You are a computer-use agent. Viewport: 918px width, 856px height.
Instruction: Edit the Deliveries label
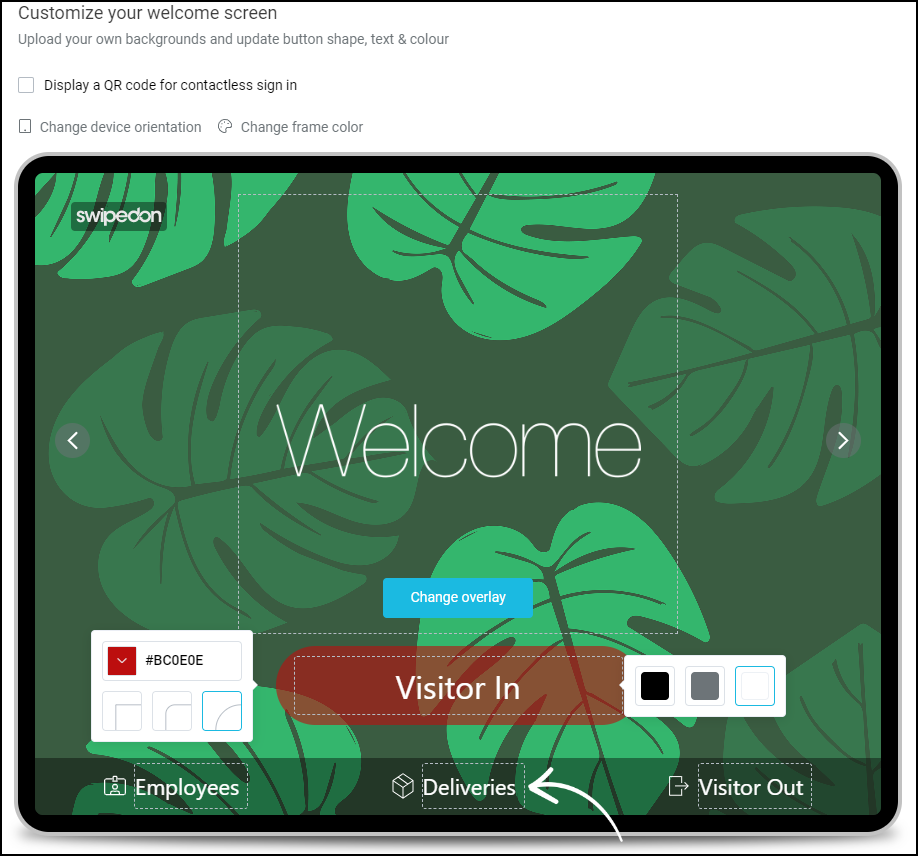tap(473, 786)
